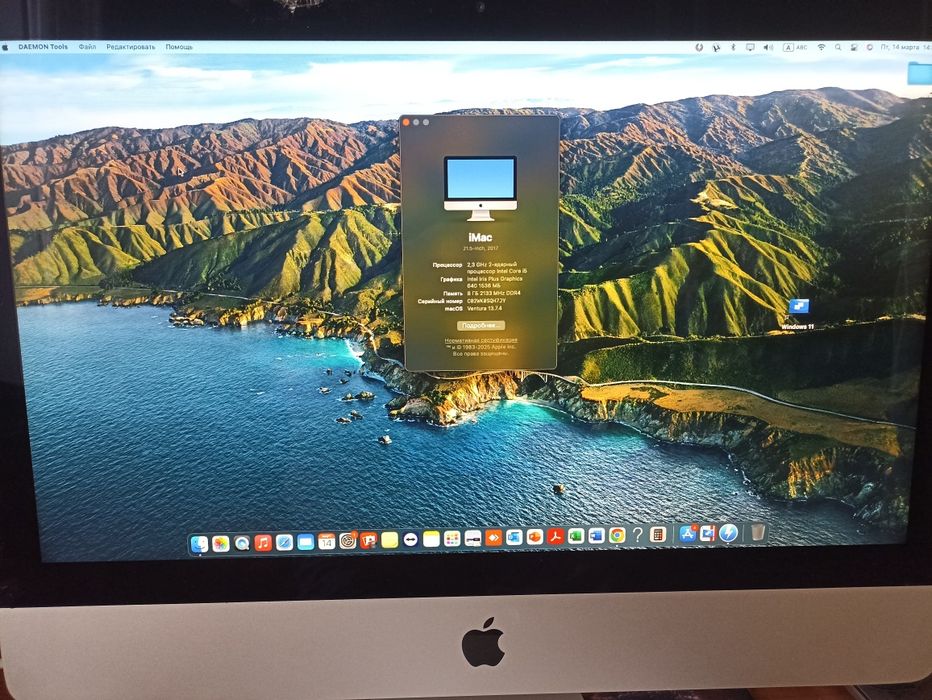Open the Редактировать menu
The height and width of the screenshot is (700, 932).
coord(131,47)
